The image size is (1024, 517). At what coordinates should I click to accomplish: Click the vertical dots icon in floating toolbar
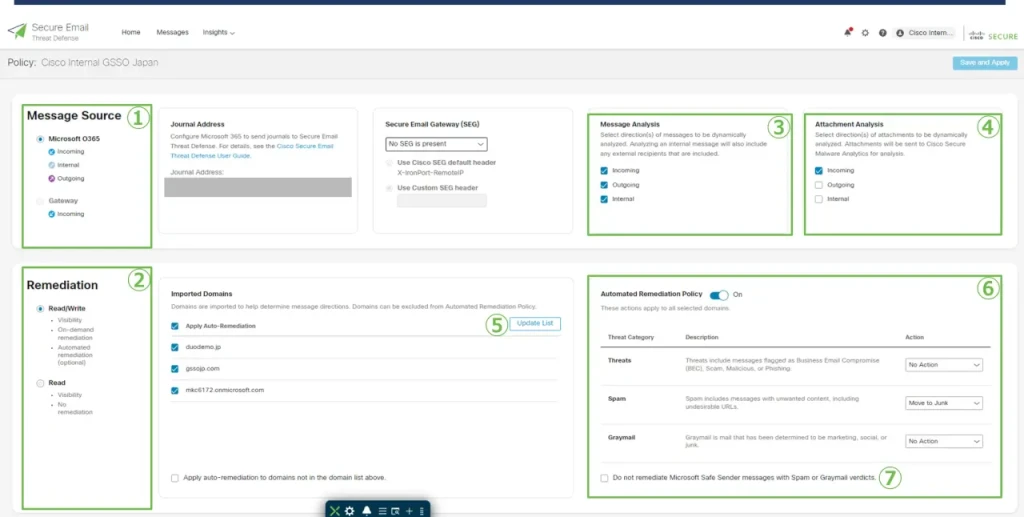(421, 511)
